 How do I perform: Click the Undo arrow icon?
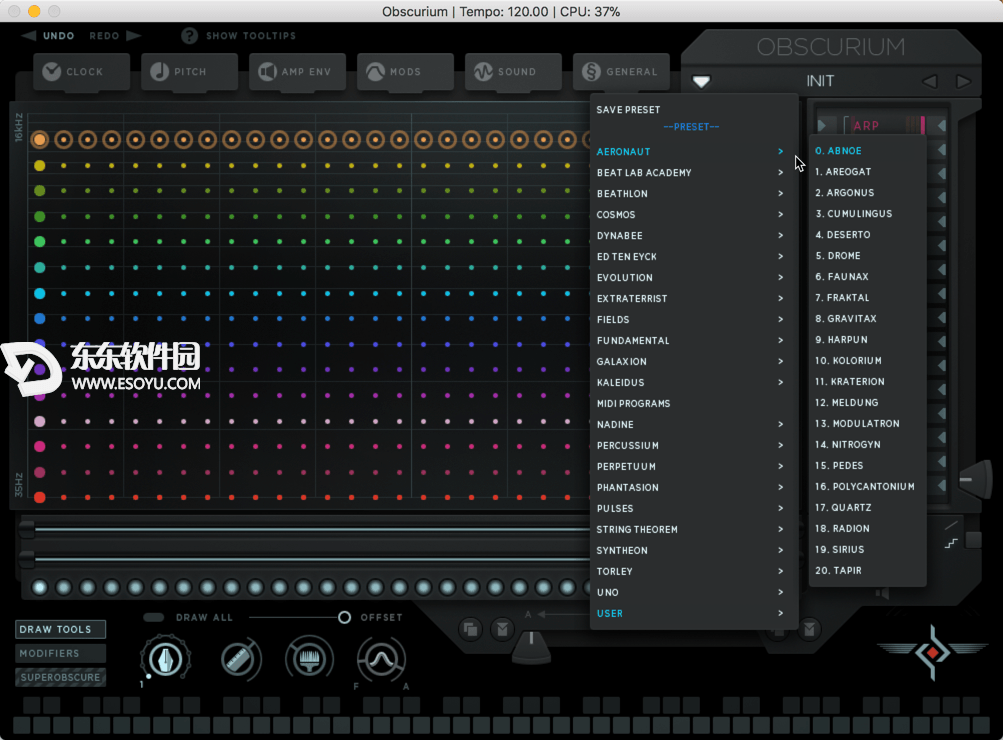pos(28,36)
